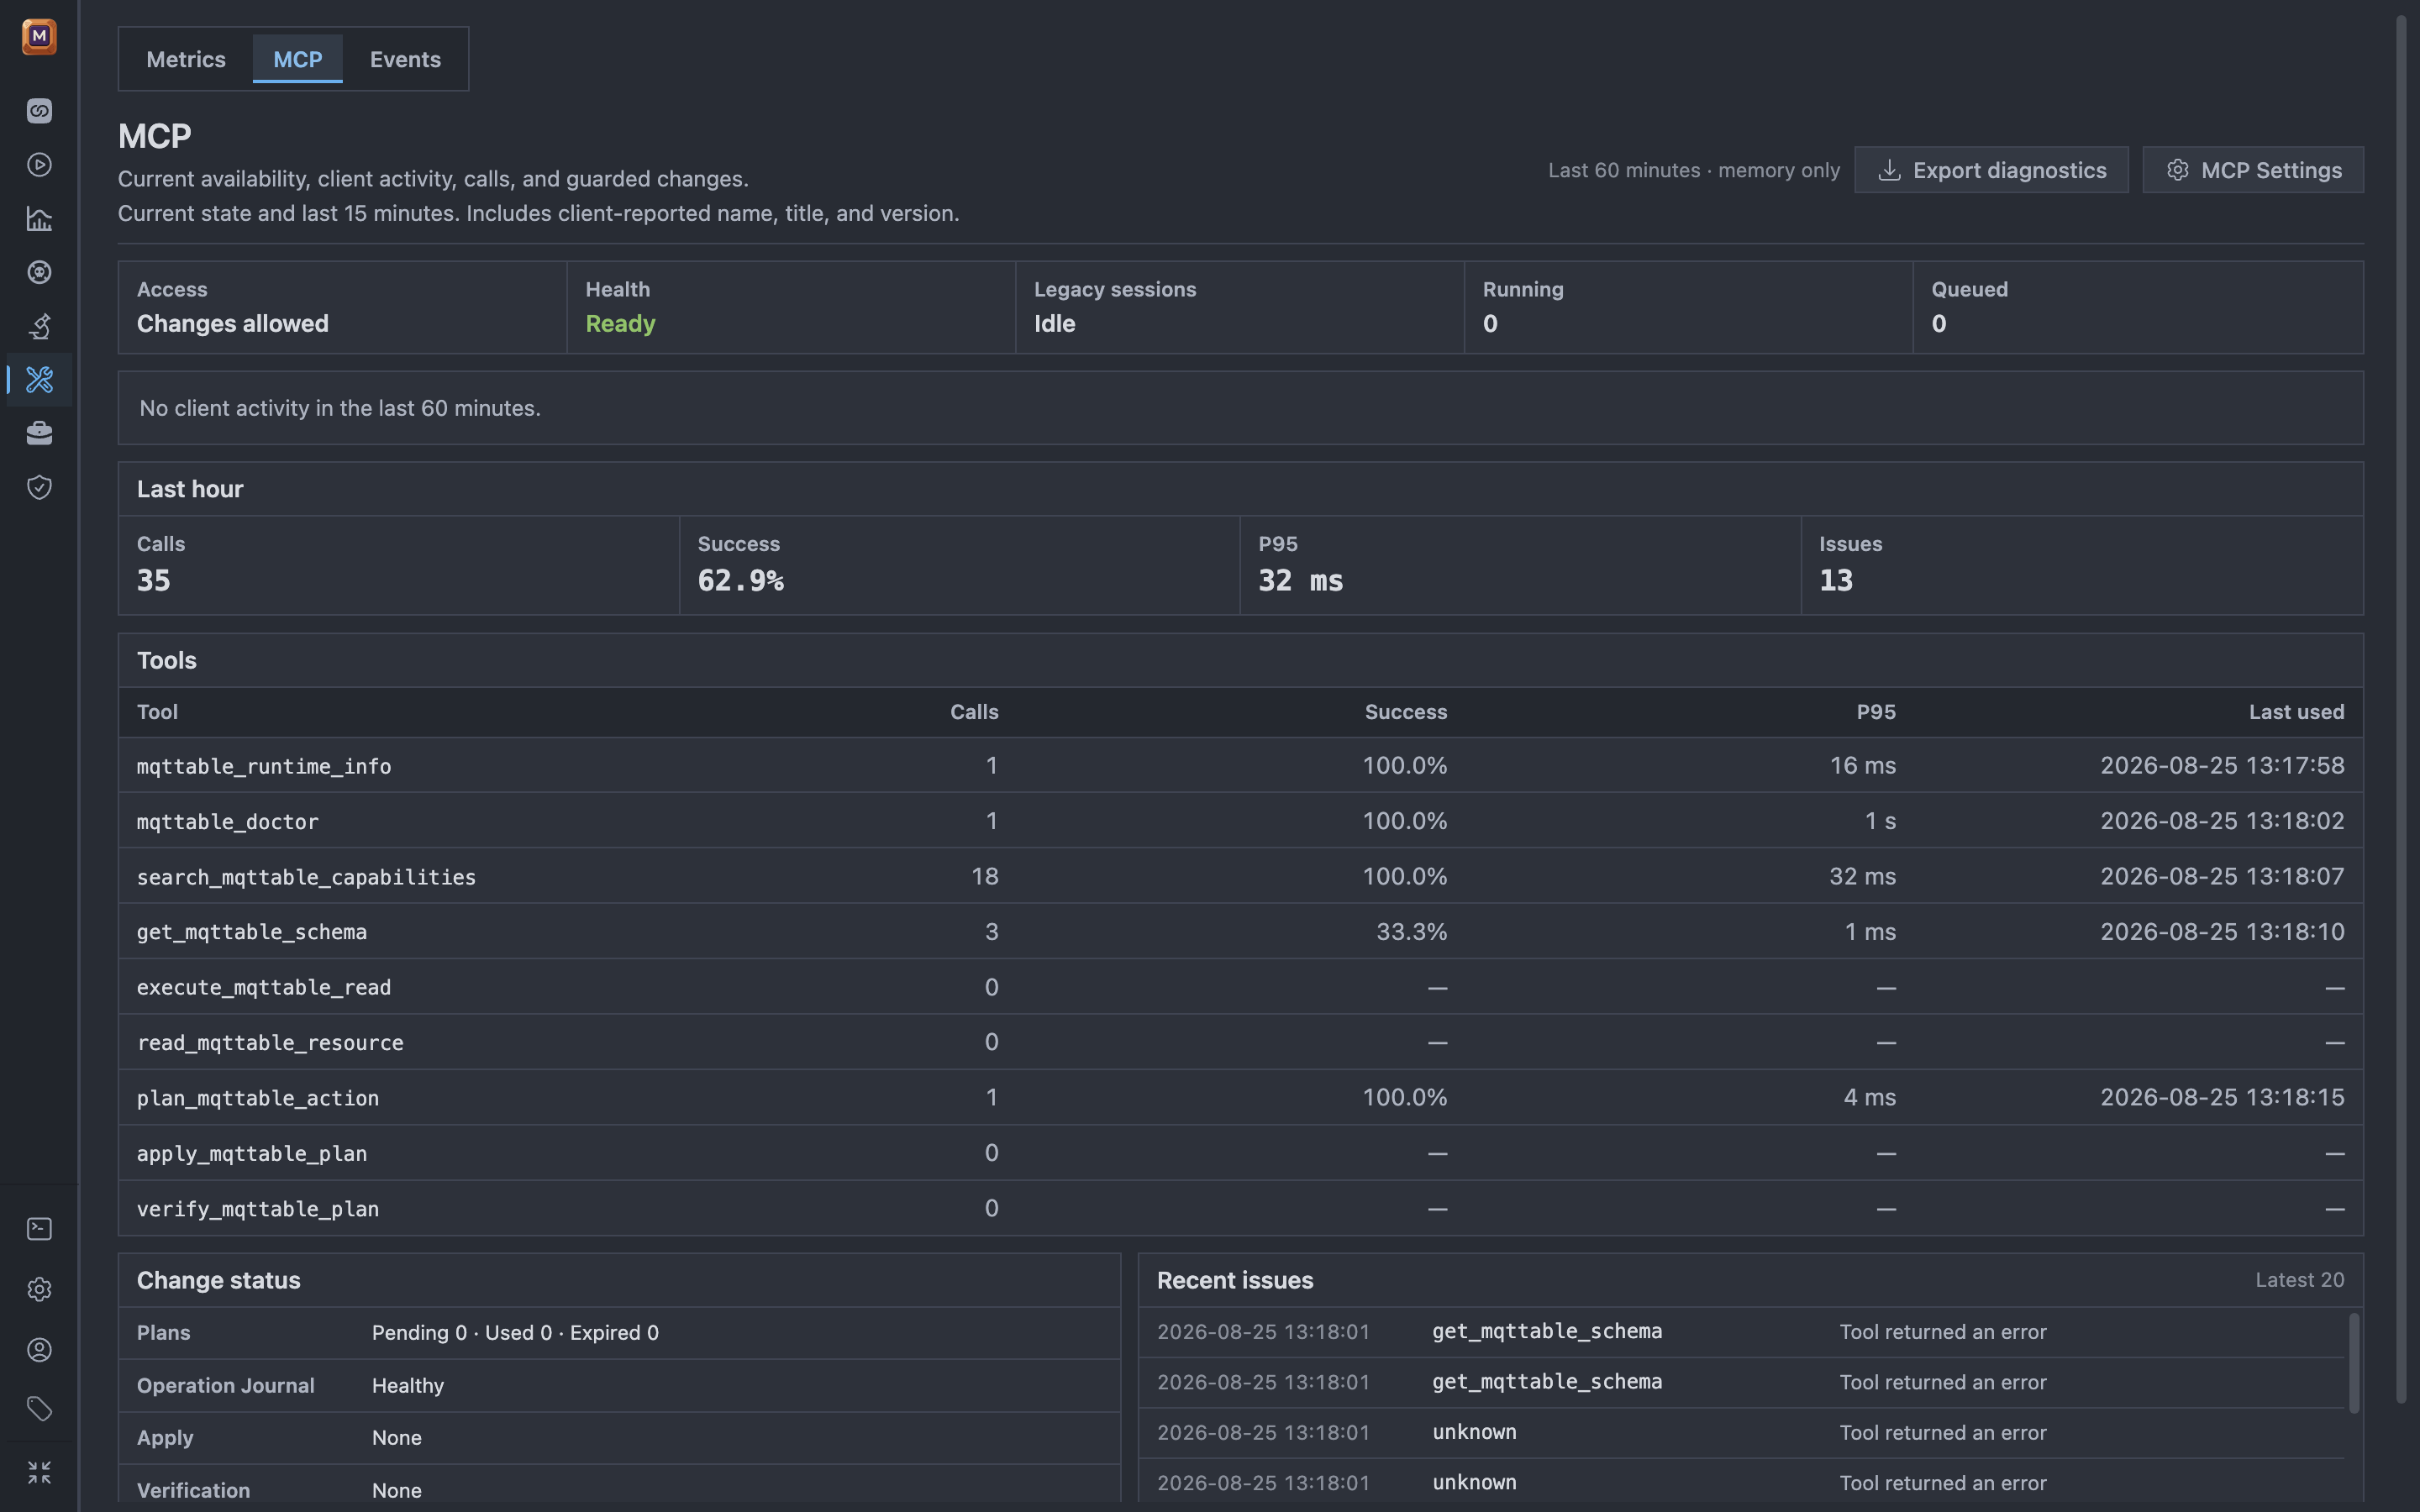Image resolution: width=2420 pixels, height=1512 pixels.
Task: Click the Export diagnostics button
Action: [1991, 170]
